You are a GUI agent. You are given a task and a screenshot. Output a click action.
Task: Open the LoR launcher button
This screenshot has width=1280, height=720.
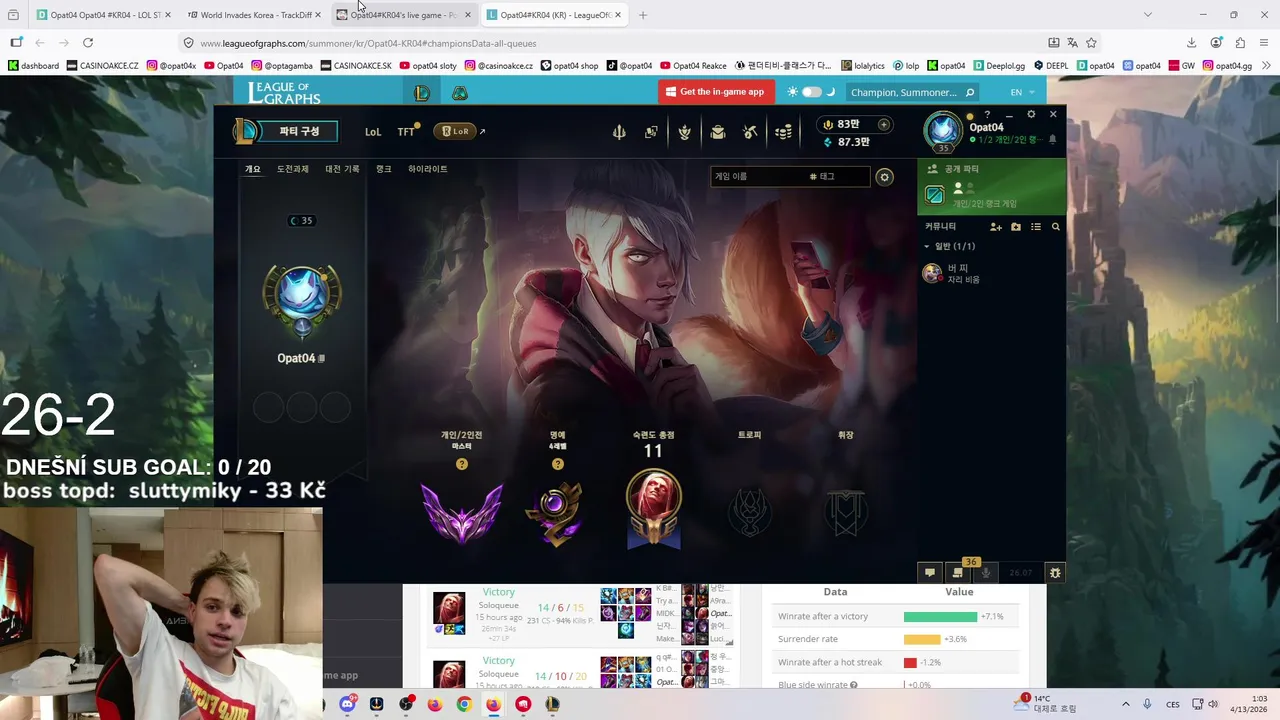[x=455, y=131]
